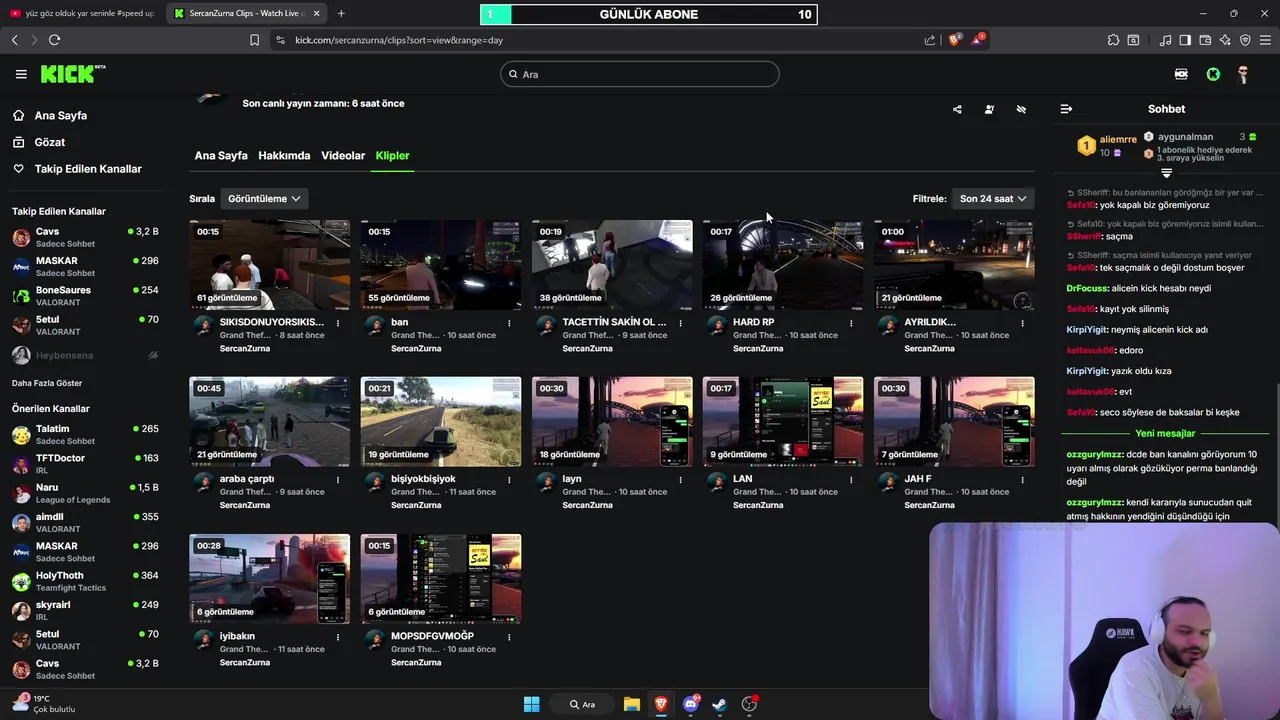Image resolution: width=1280 pixels, height=720 pixels.
Task: Collapse chat with arrow icon beside Sohbet
Action: point(1066,109)
